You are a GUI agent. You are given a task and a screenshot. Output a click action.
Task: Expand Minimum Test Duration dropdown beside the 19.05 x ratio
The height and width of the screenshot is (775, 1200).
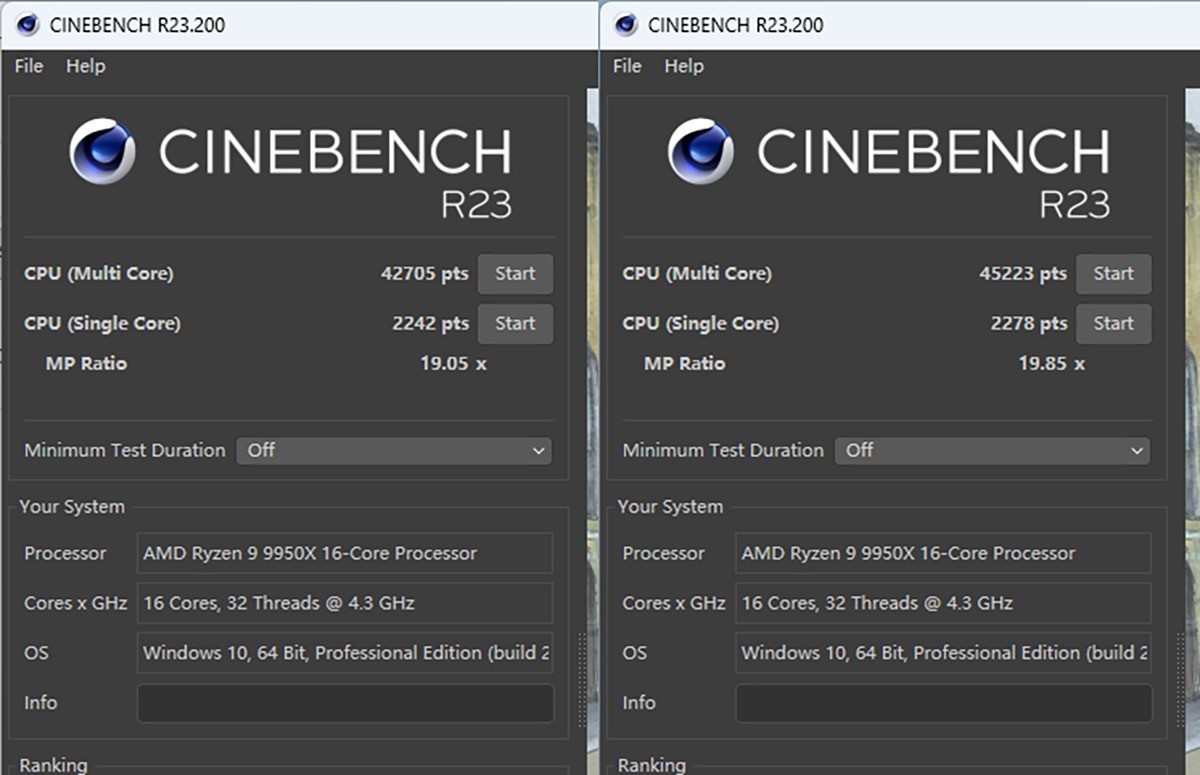[x=394, y=451]
